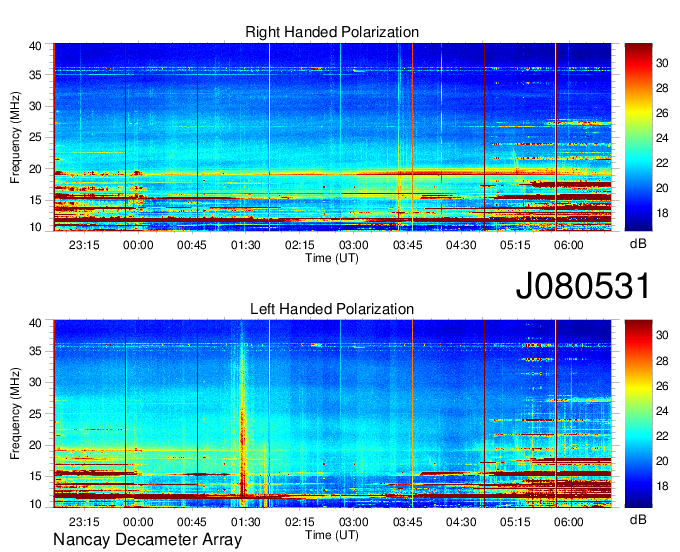Screen dimensions: 680x552
Task: Click the Right Handed plot's color scale bar
Action: pos(638,137)
